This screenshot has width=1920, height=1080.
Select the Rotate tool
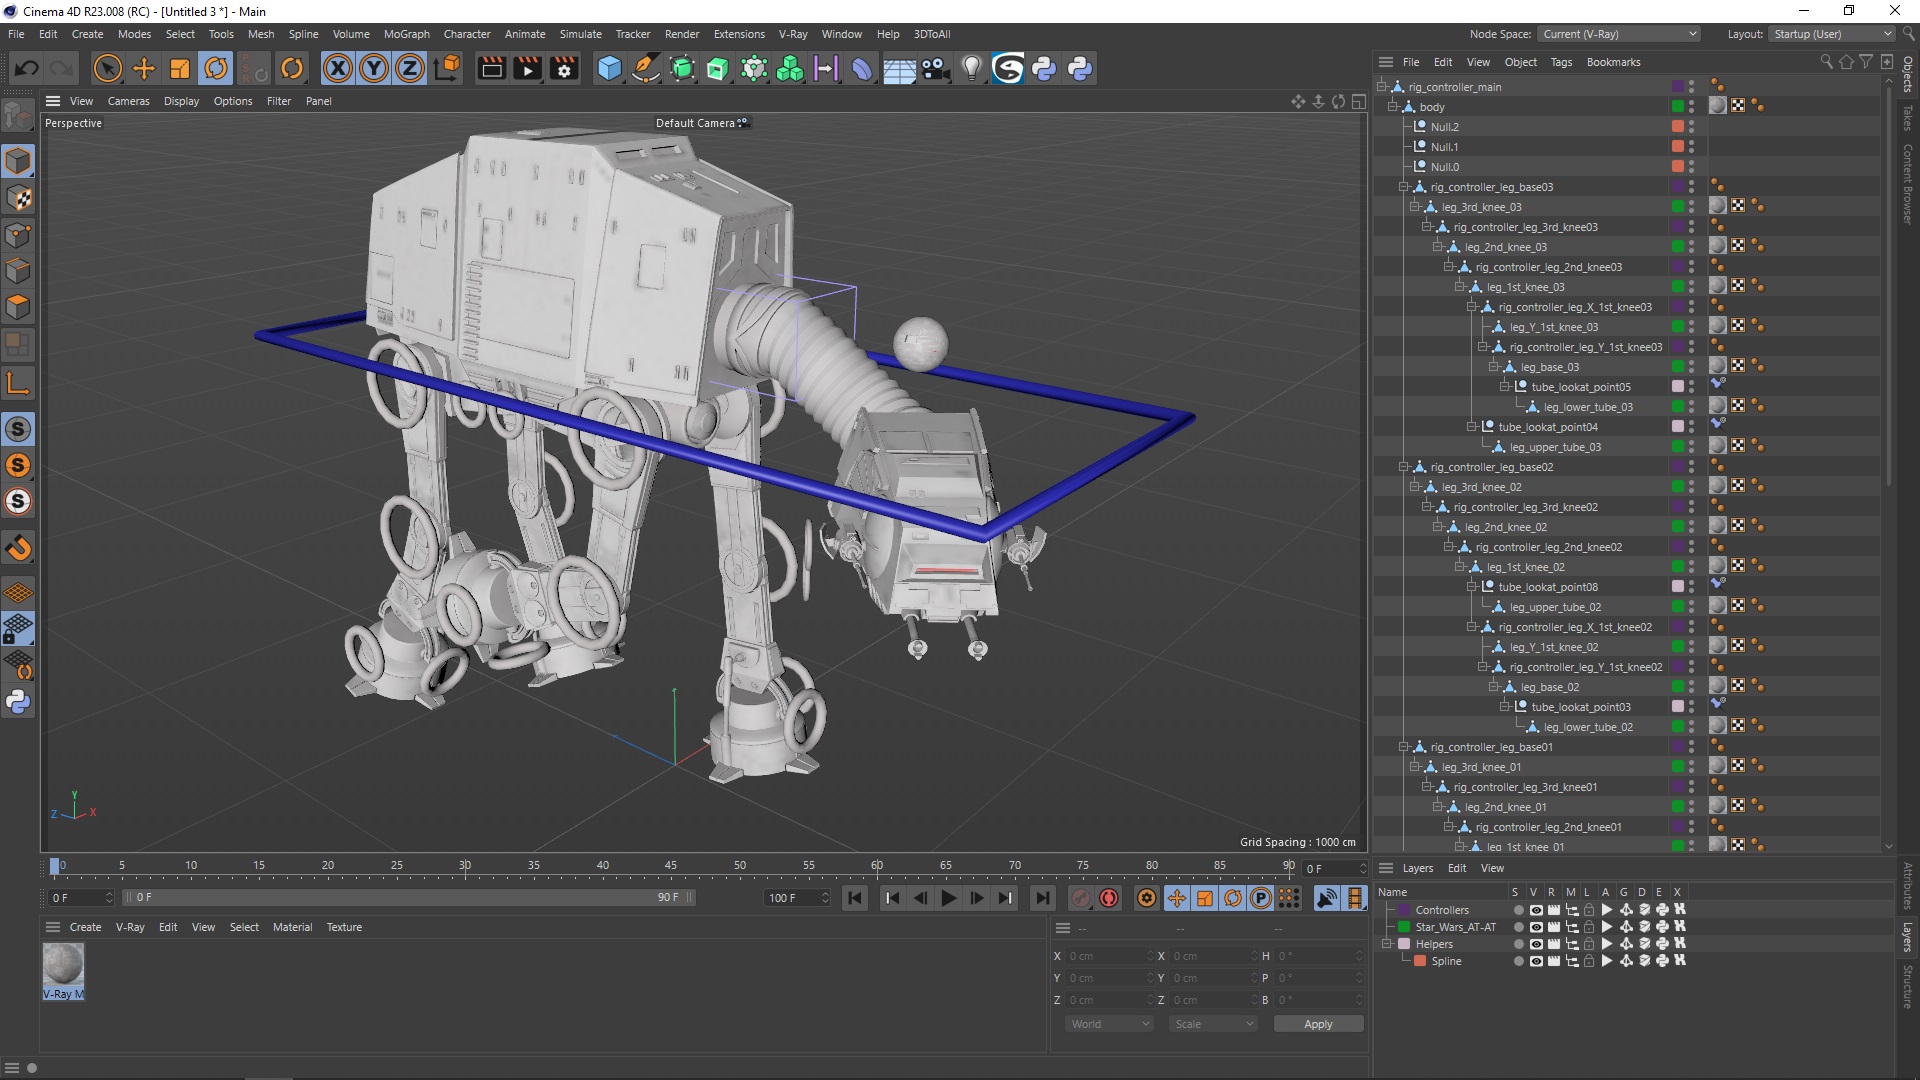point(216,68)
